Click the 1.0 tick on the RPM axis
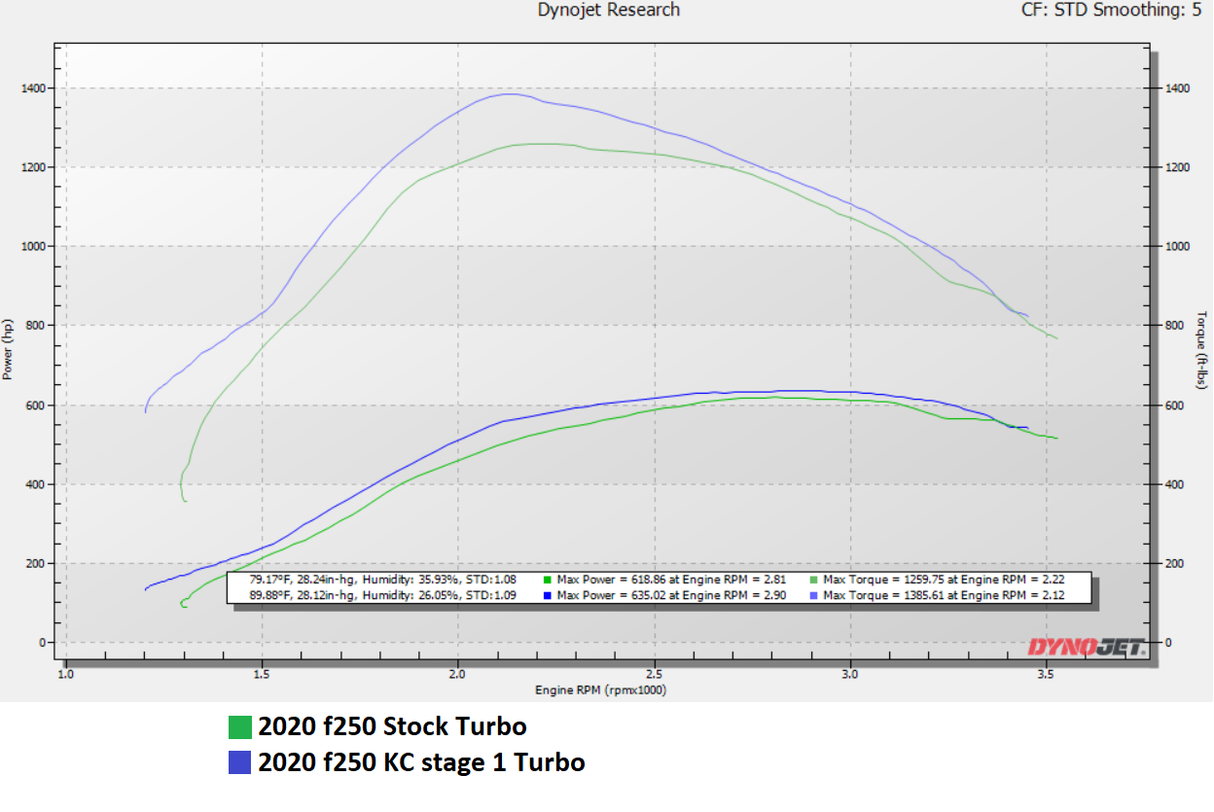This screenshot has height=812, width=1214. 66,674
